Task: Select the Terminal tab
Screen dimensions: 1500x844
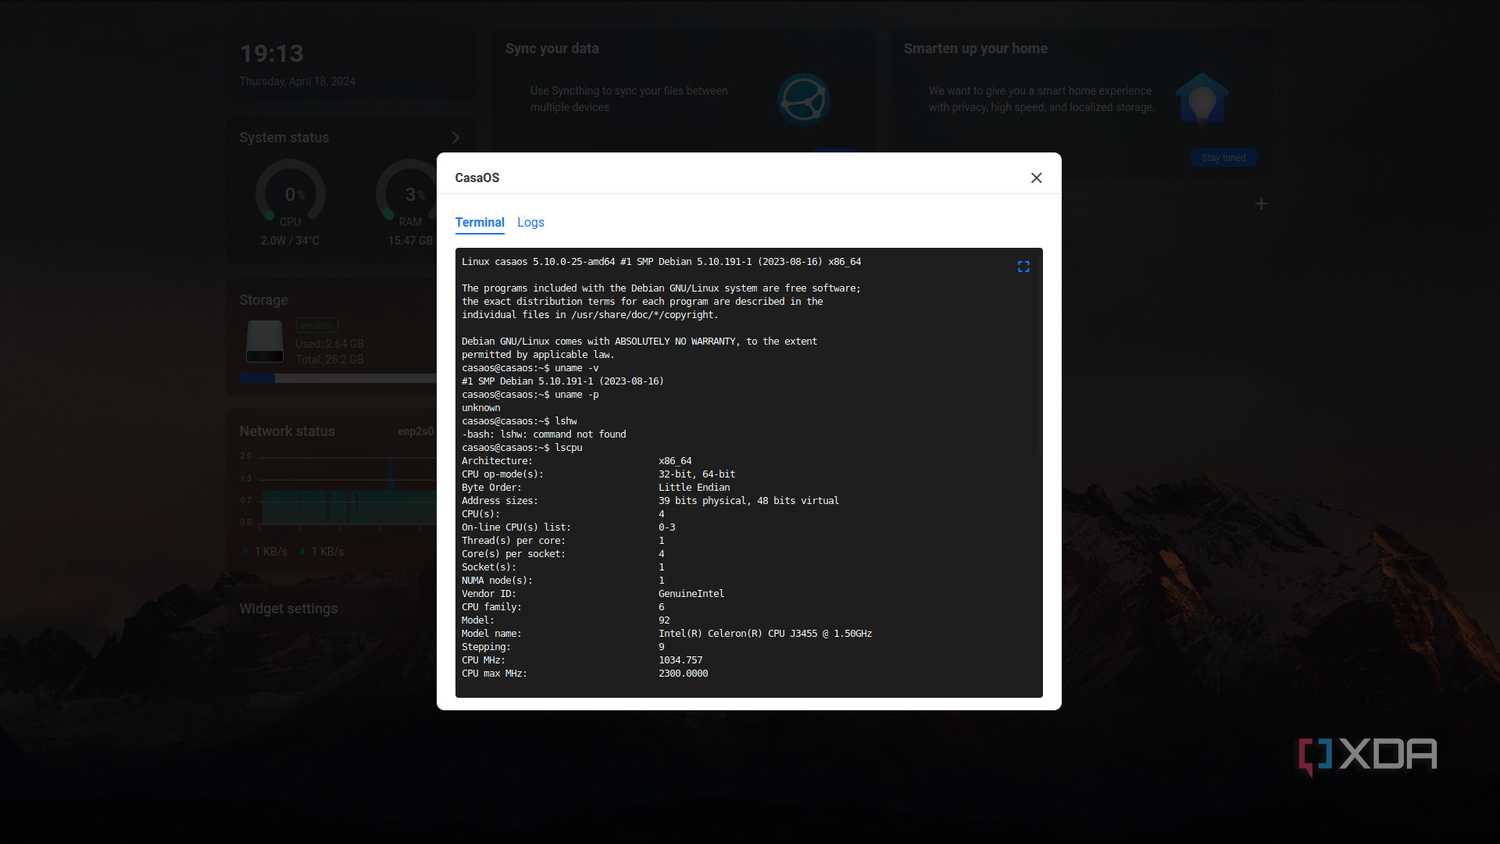Action: [x=479, y=222]
